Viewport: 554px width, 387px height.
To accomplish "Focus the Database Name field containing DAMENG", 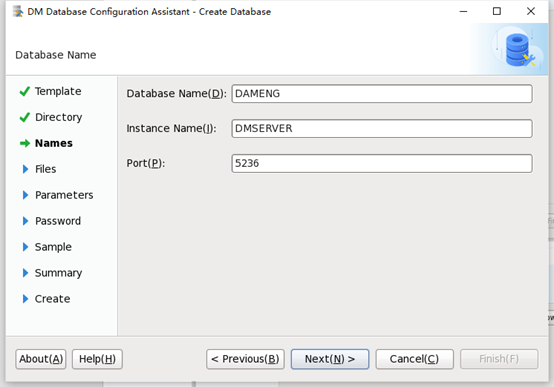I will click(382, 94).
